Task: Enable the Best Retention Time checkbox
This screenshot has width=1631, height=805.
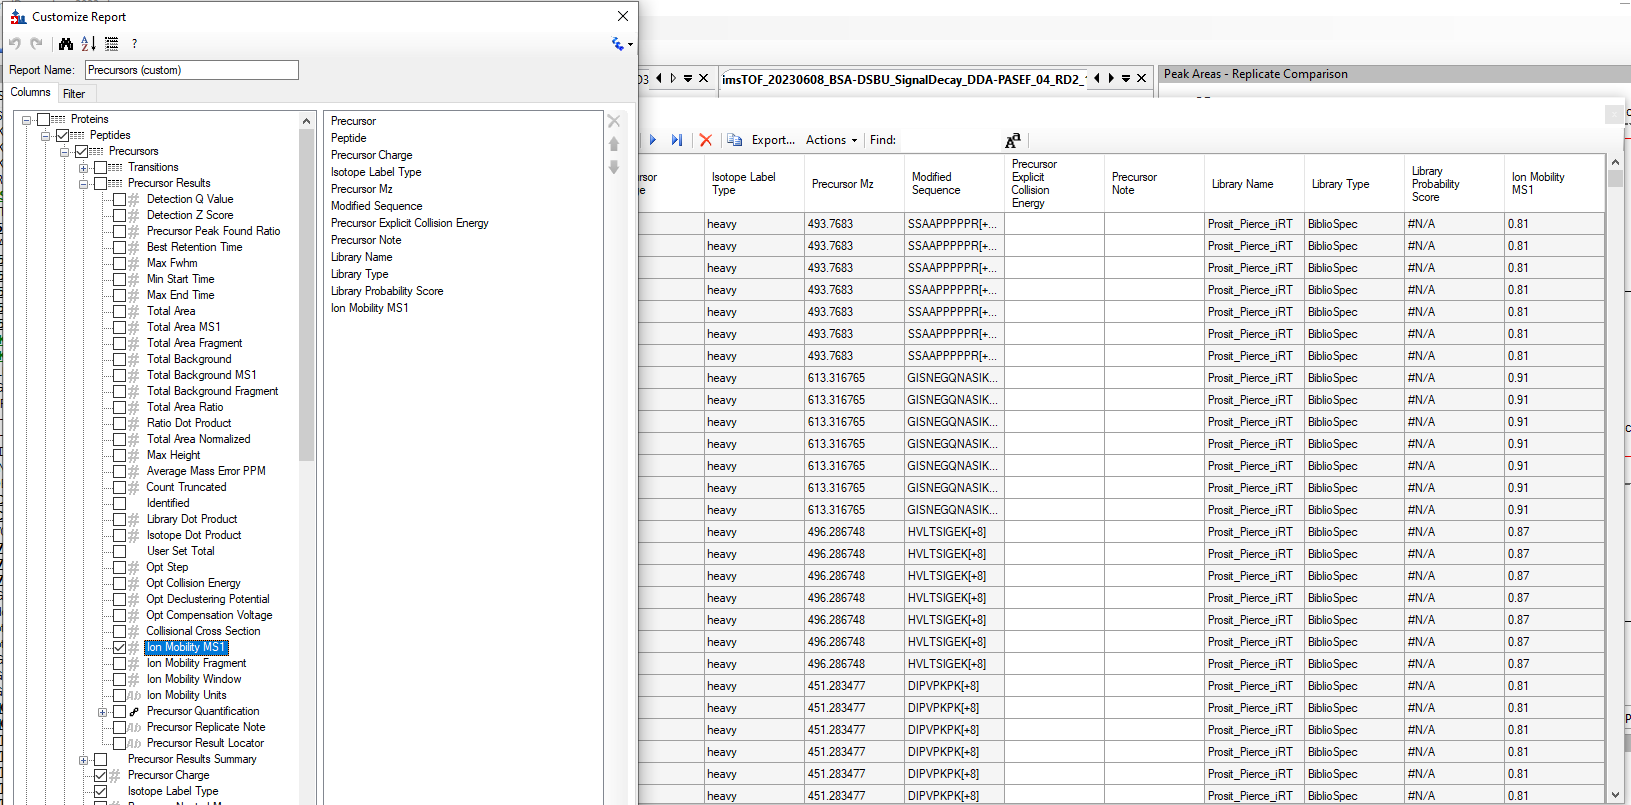Action: (x=119, y=247)
